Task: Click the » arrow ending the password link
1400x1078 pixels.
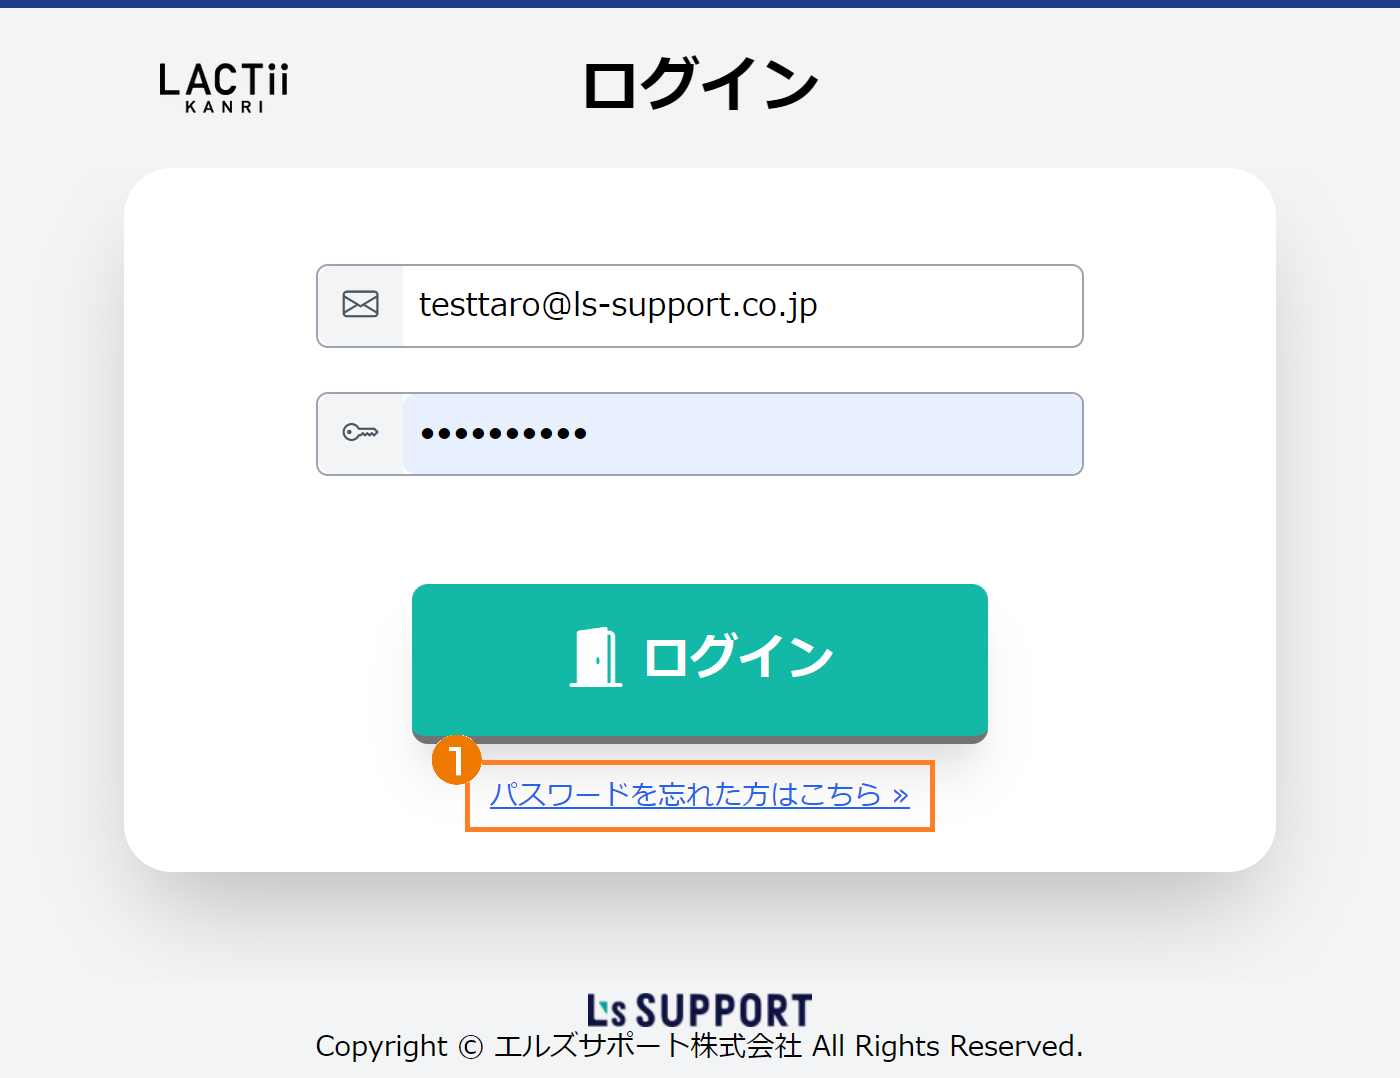Action: 900,796
